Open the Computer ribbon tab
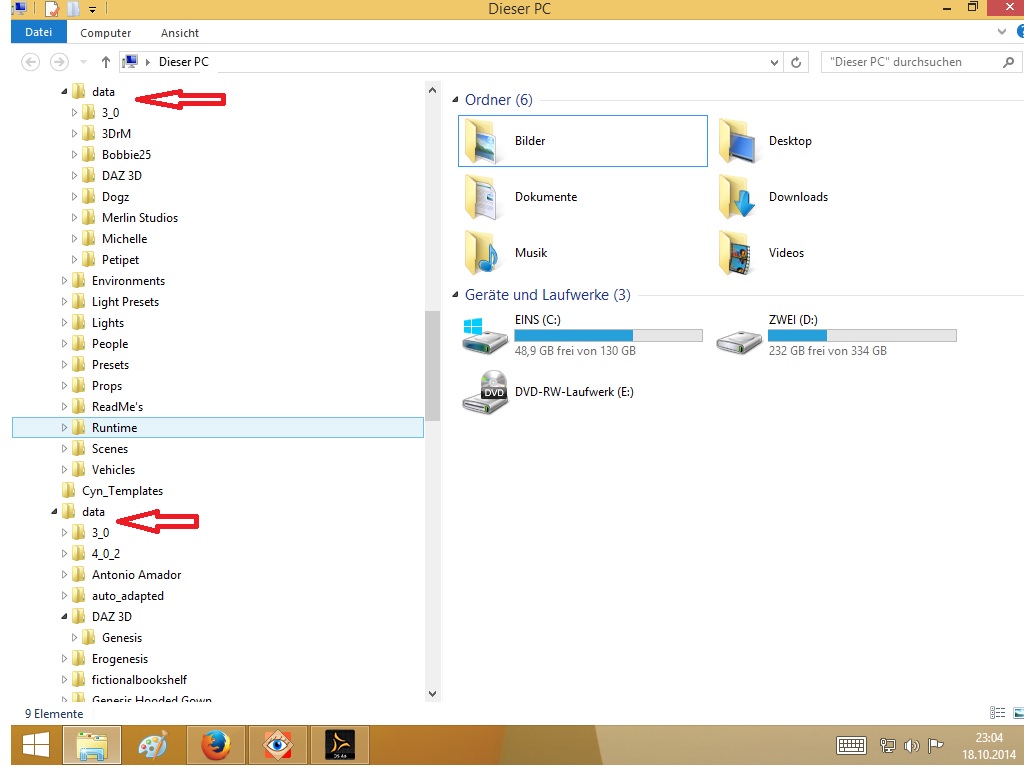The height and width of the screenshot is (768, 1024). pos(105,33)
